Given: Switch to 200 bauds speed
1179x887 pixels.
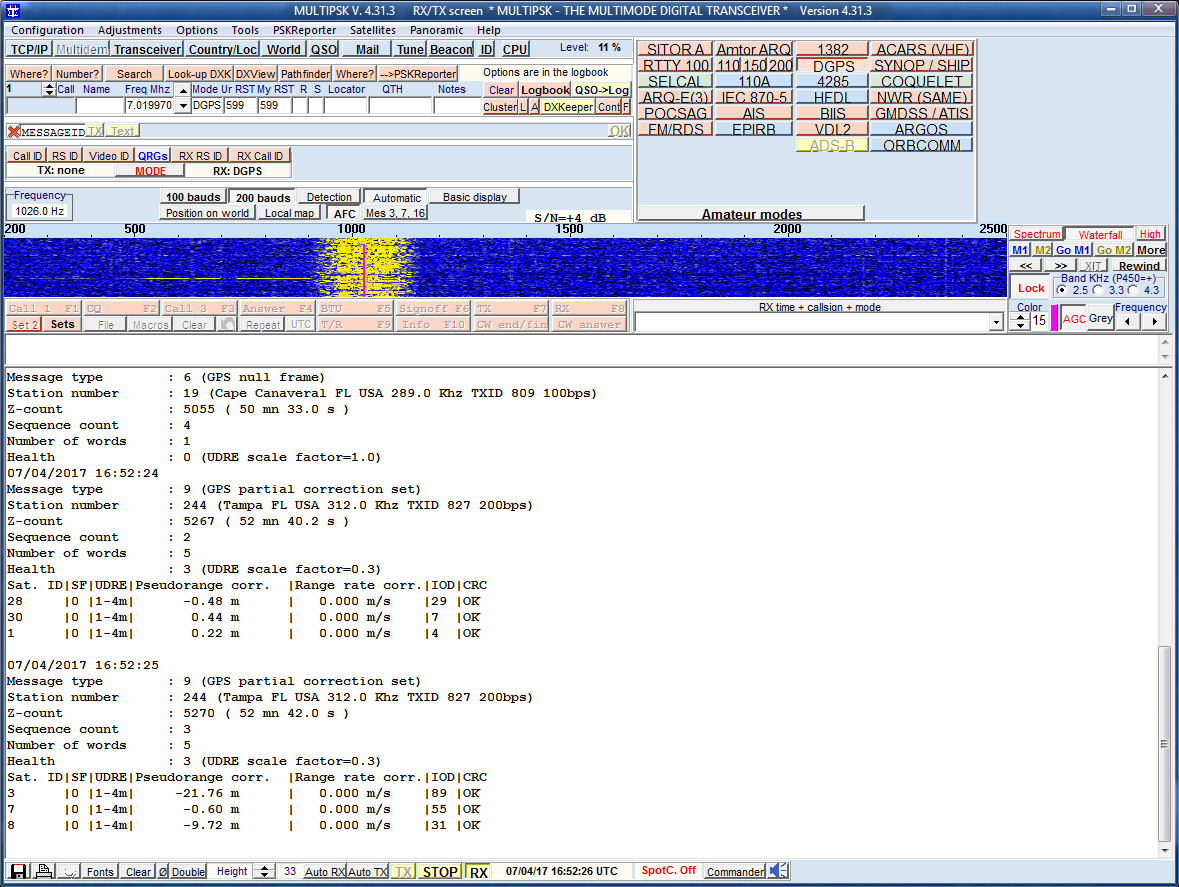Looking at the screenshot, I should 262,198.
